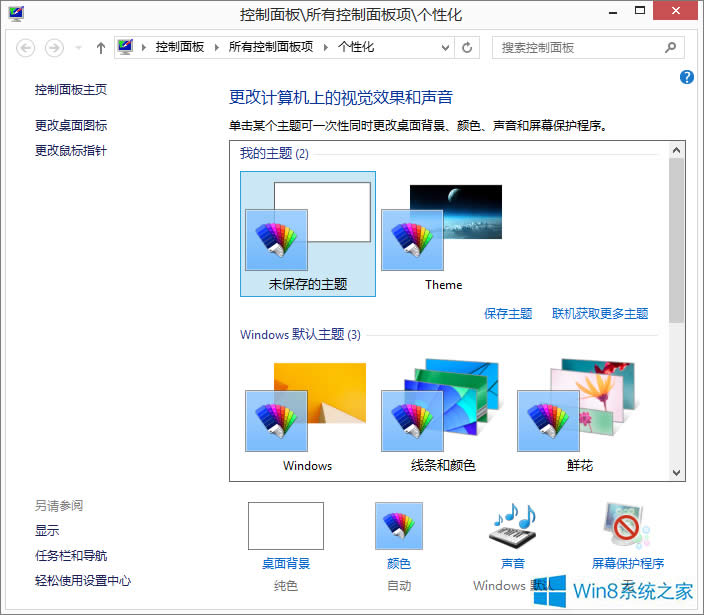The height and width of the screenshot is (615, 704).
Task: Open 更改鼠标指针 link
Action: [x=71, y=151]
